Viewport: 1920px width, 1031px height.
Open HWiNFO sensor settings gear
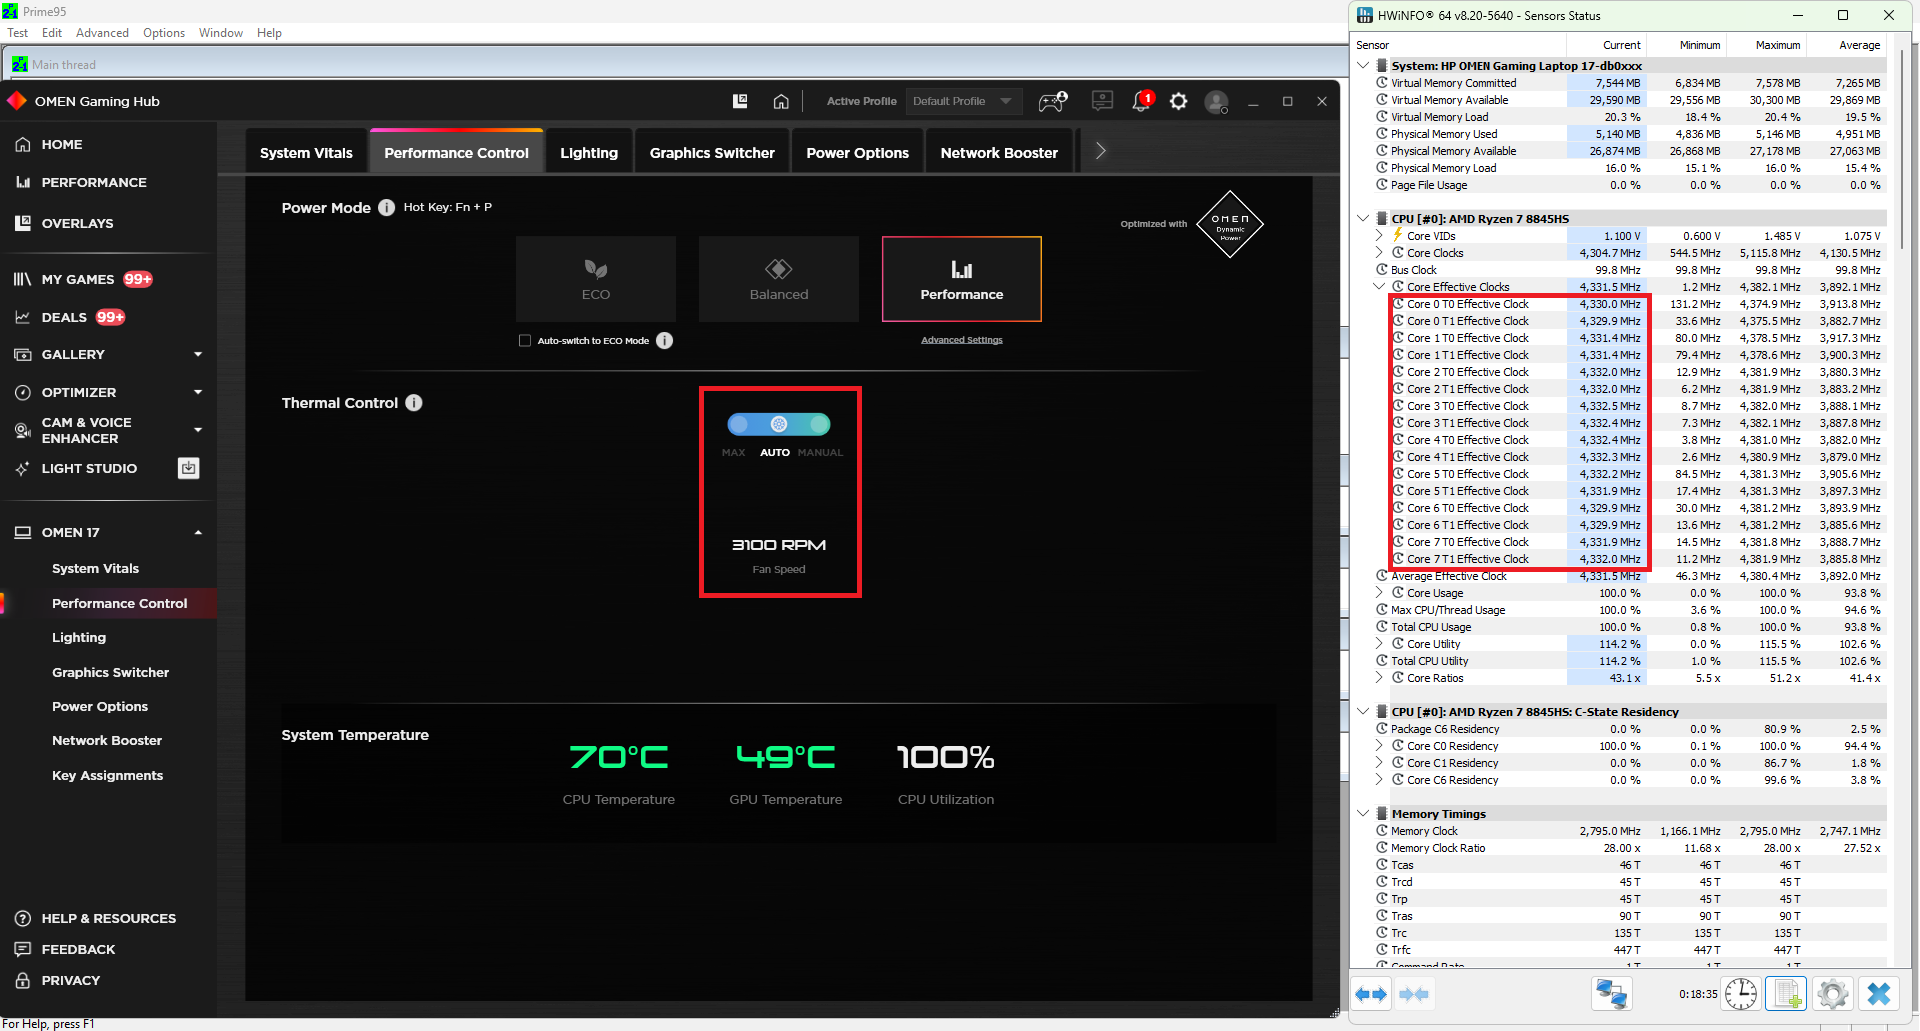click(1832, 994)
